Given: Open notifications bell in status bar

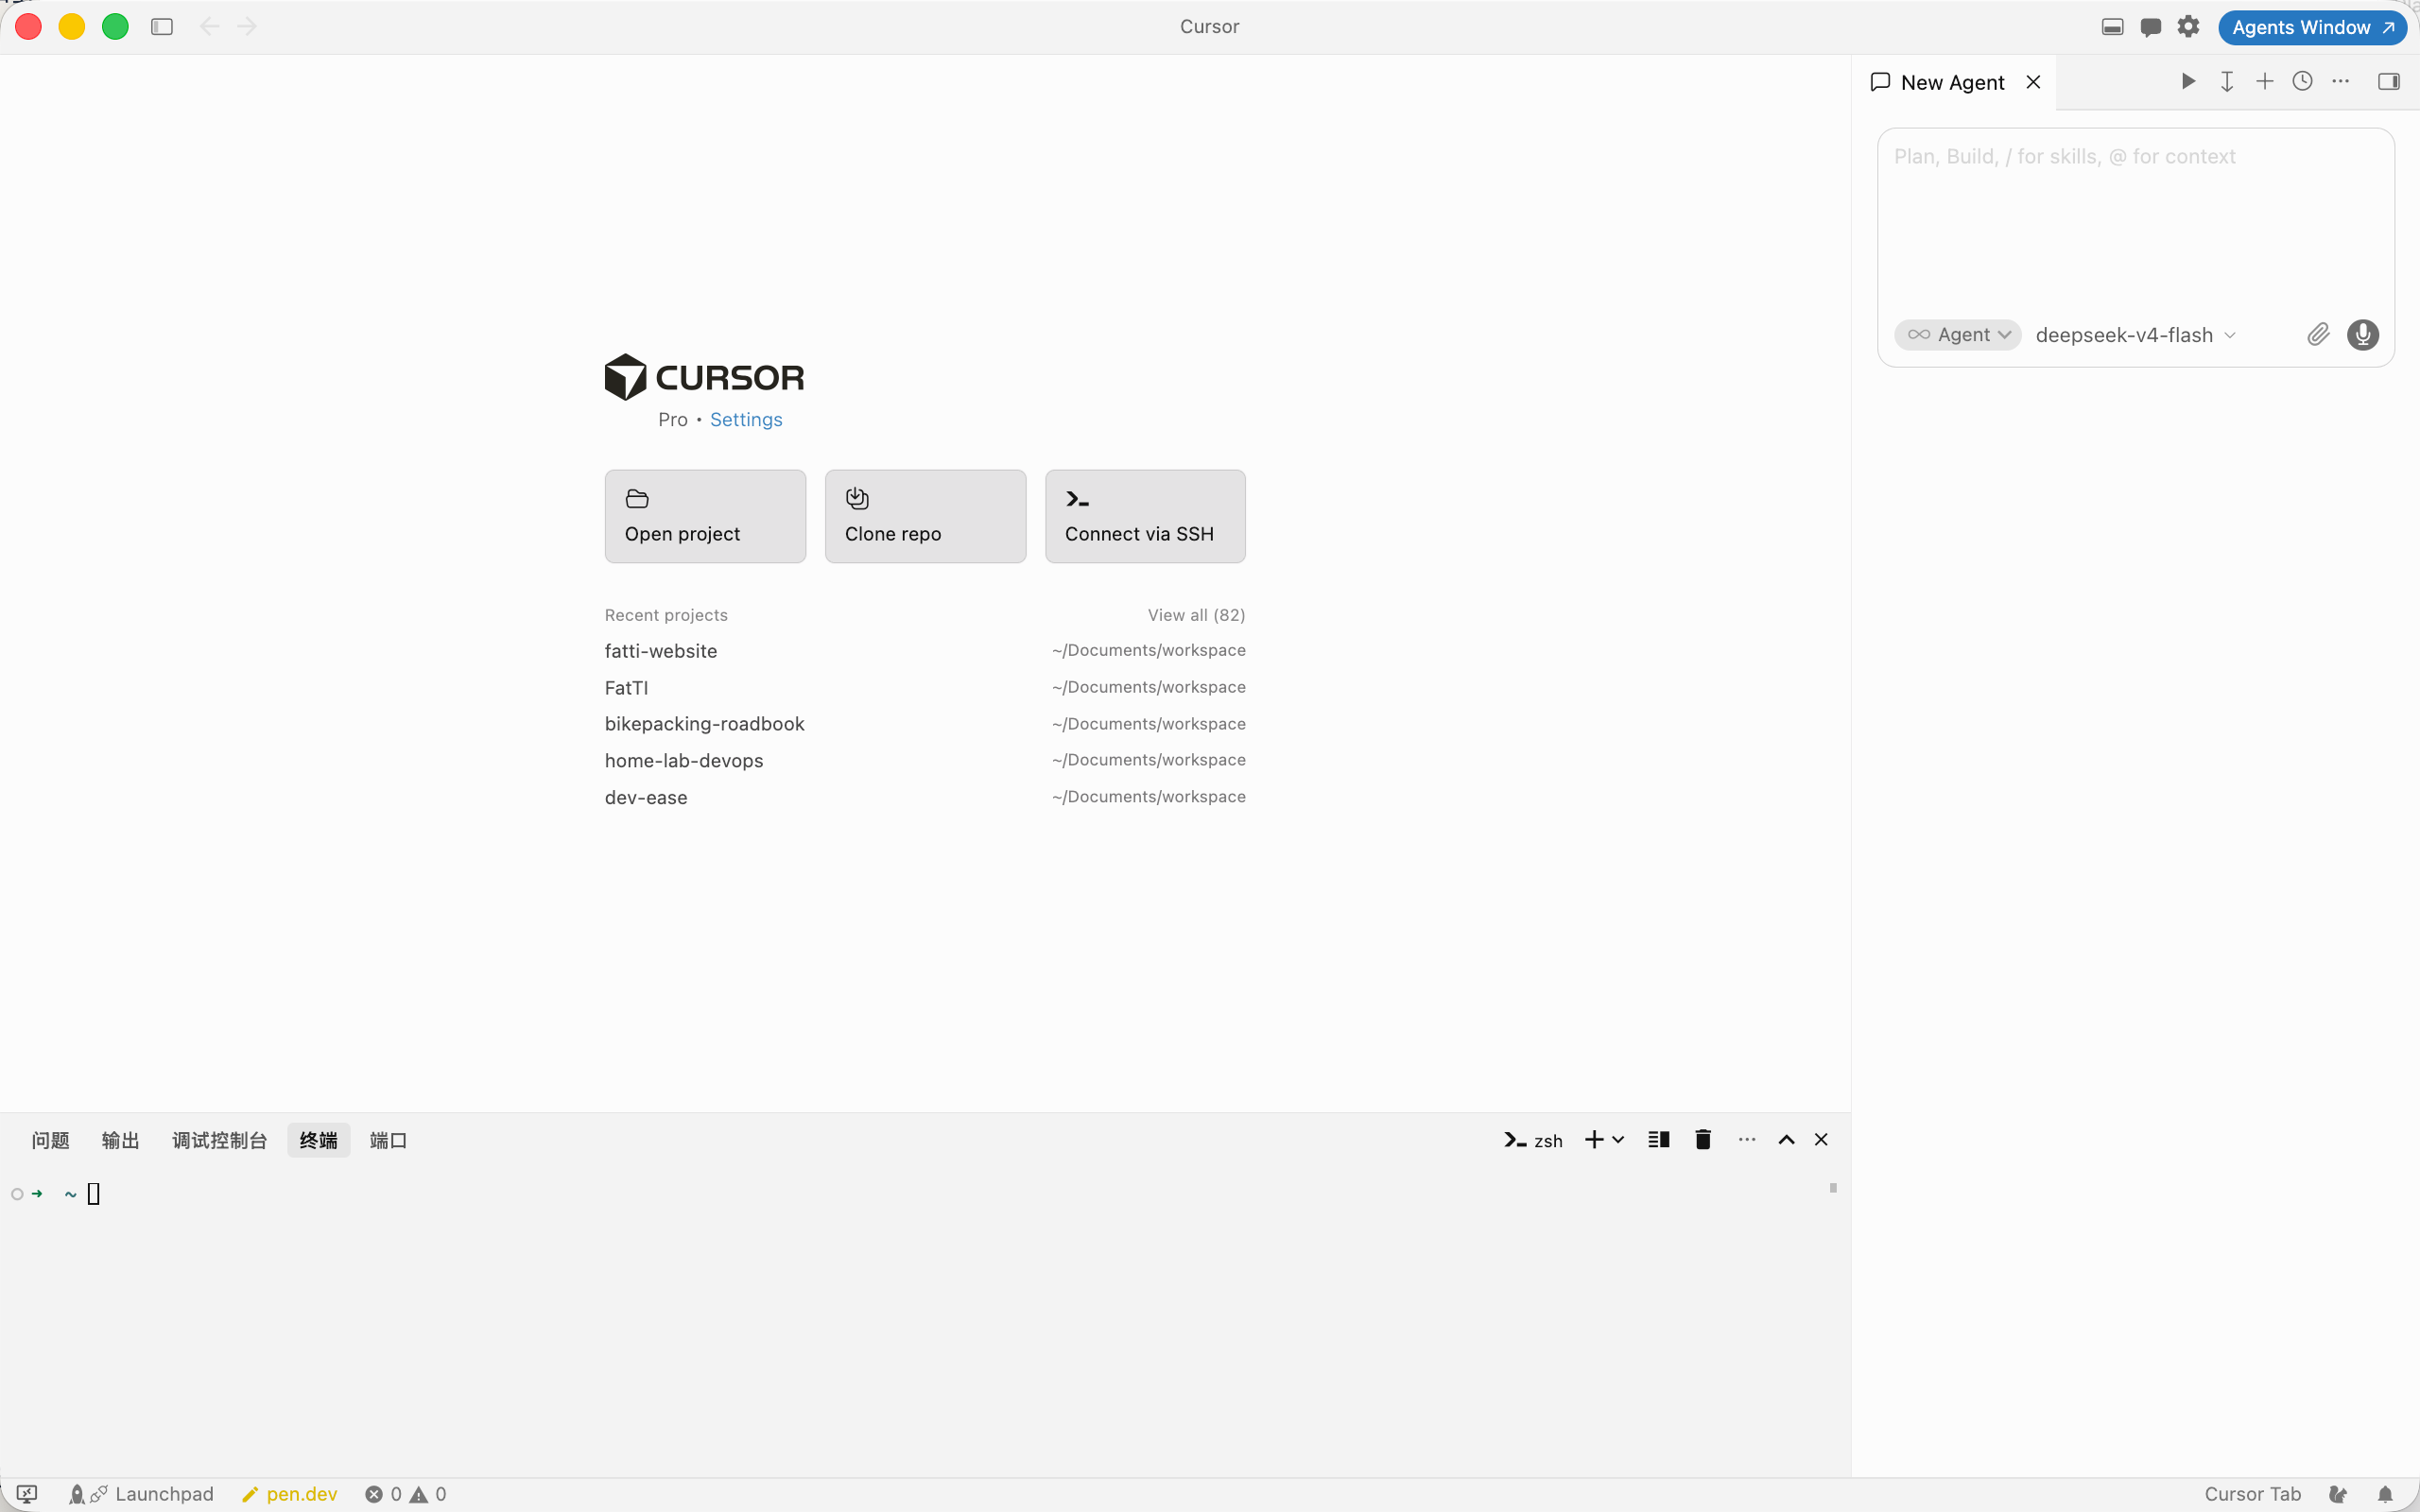Looking at the screenshot, I should click(2385, 1494).
